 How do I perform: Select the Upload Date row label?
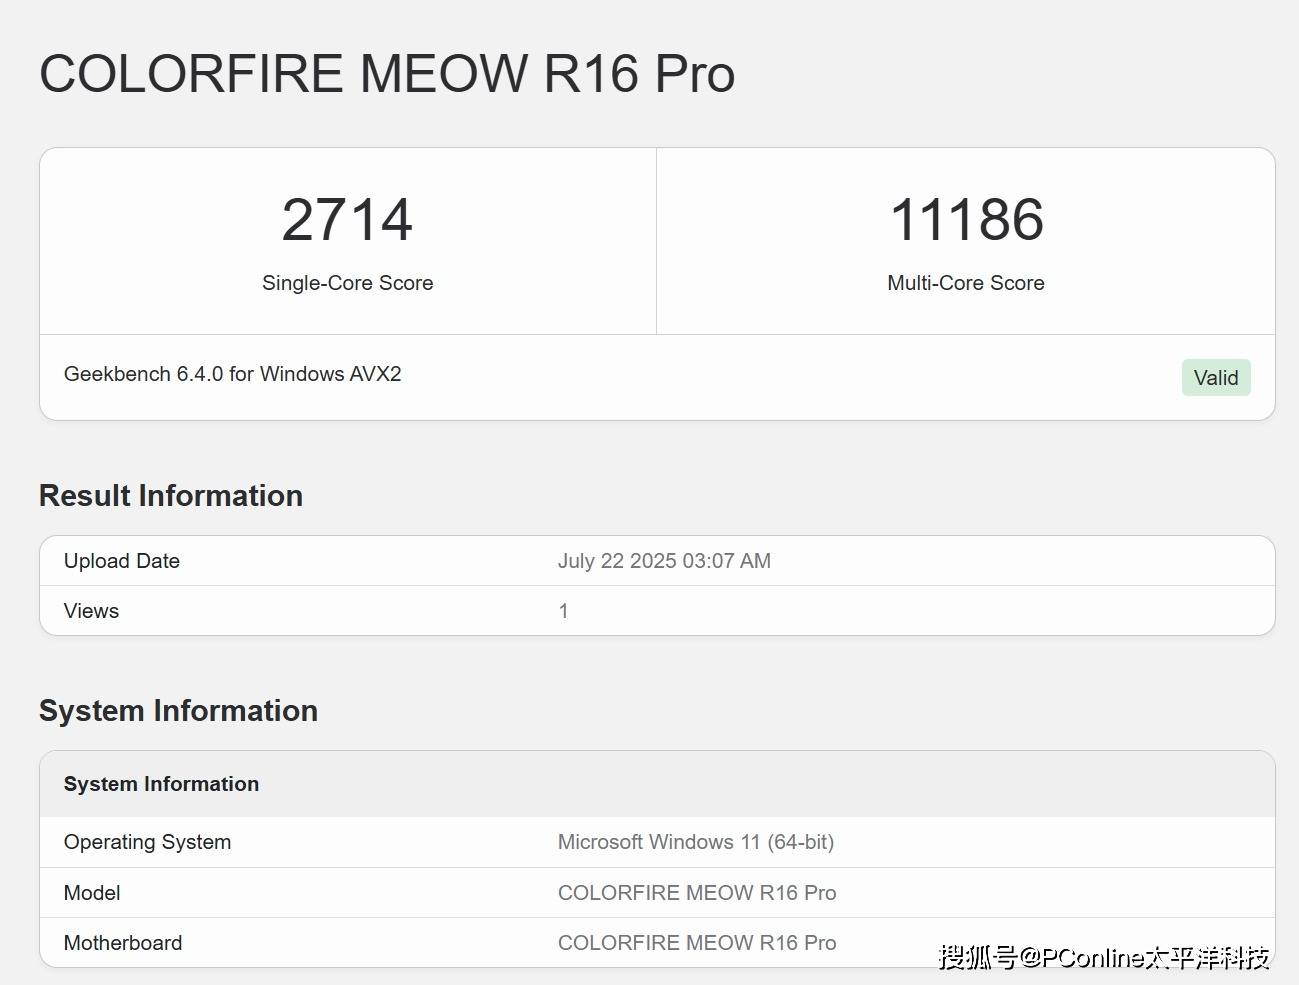tap(122, 561)
